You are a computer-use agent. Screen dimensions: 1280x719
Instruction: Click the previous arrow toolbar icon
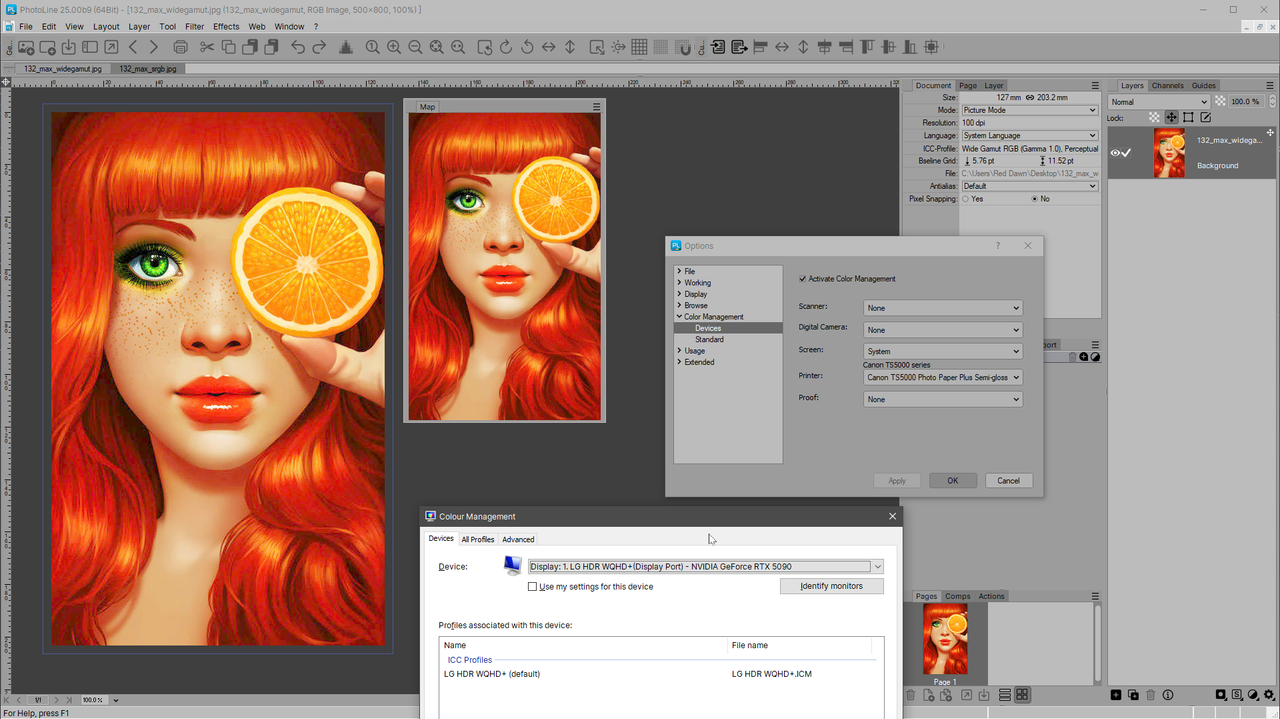133,47
